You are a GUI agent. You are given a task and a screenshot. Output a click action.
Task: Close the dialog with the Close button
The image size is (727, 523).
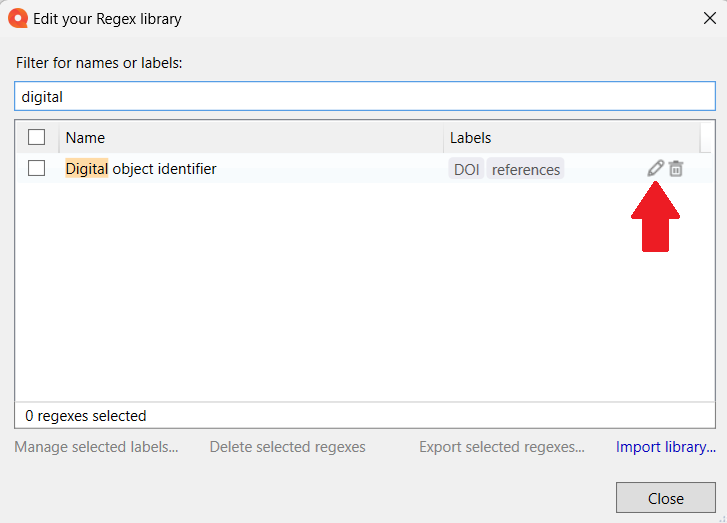(666, 498)
